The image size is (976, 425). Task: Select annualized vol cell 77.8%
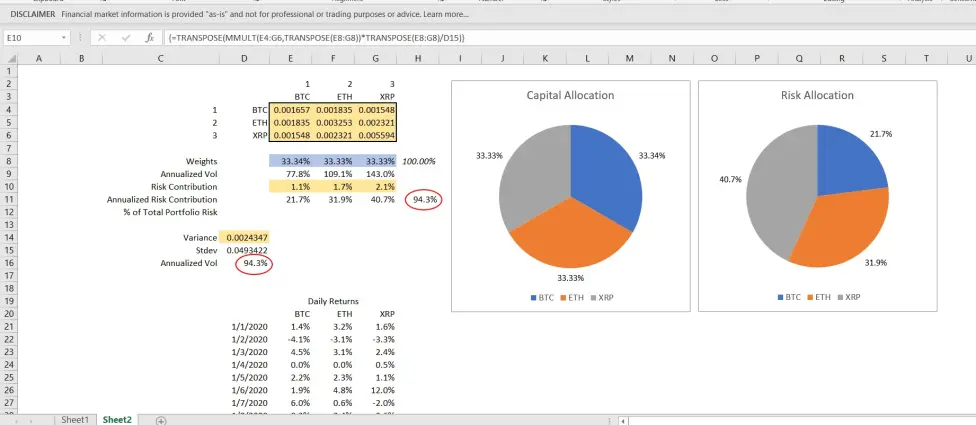(290, 174)
